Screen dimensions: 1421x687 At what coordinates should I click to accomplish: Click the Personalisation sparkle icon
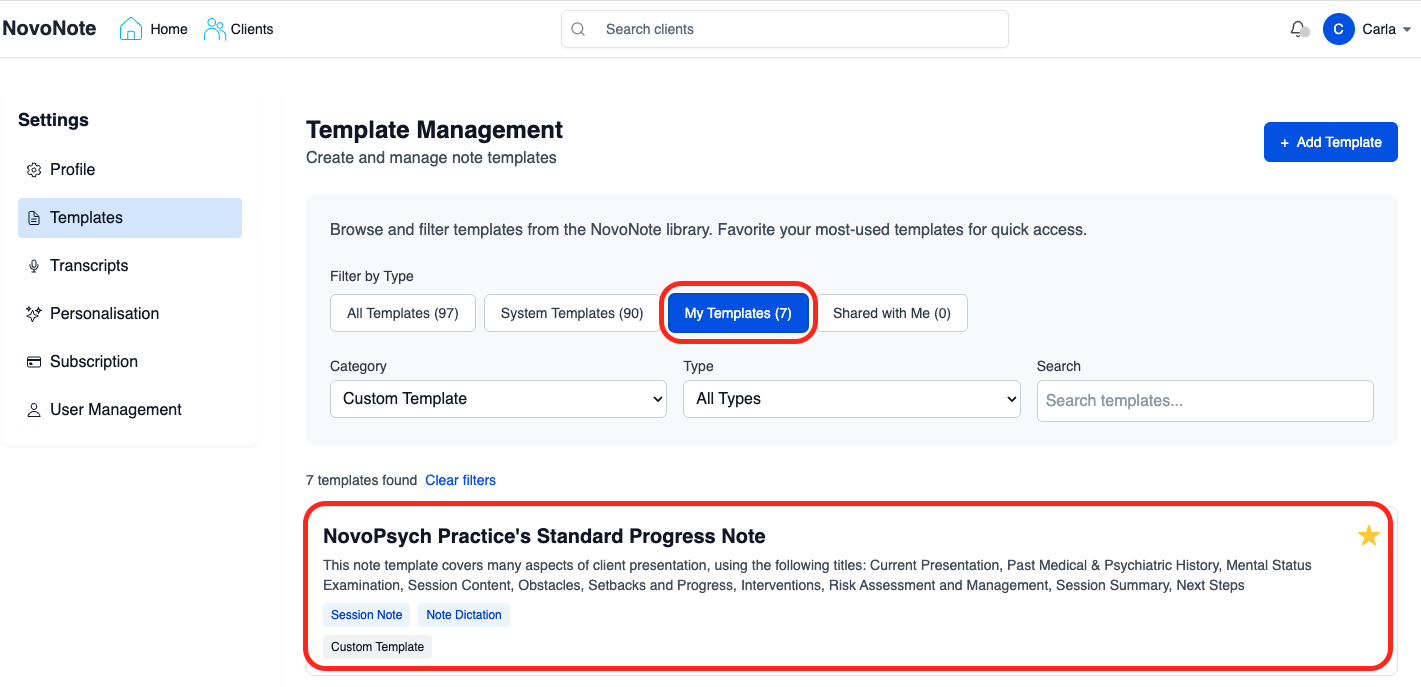click(34, 314)
